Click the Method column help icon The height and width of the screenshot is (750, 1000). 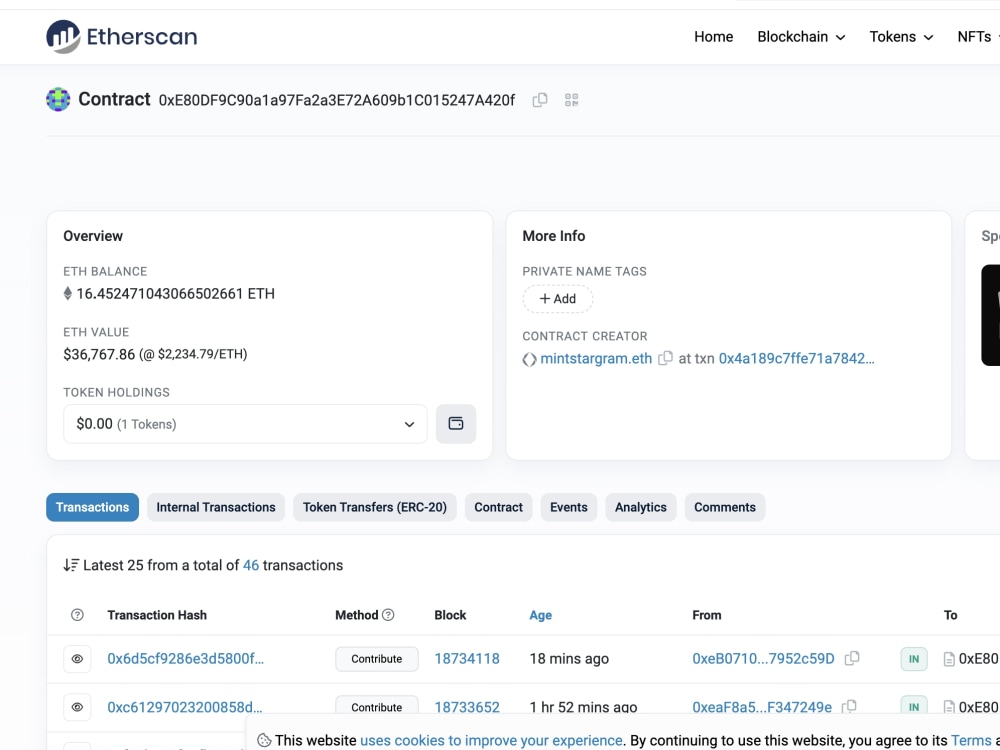pos(388,615)
